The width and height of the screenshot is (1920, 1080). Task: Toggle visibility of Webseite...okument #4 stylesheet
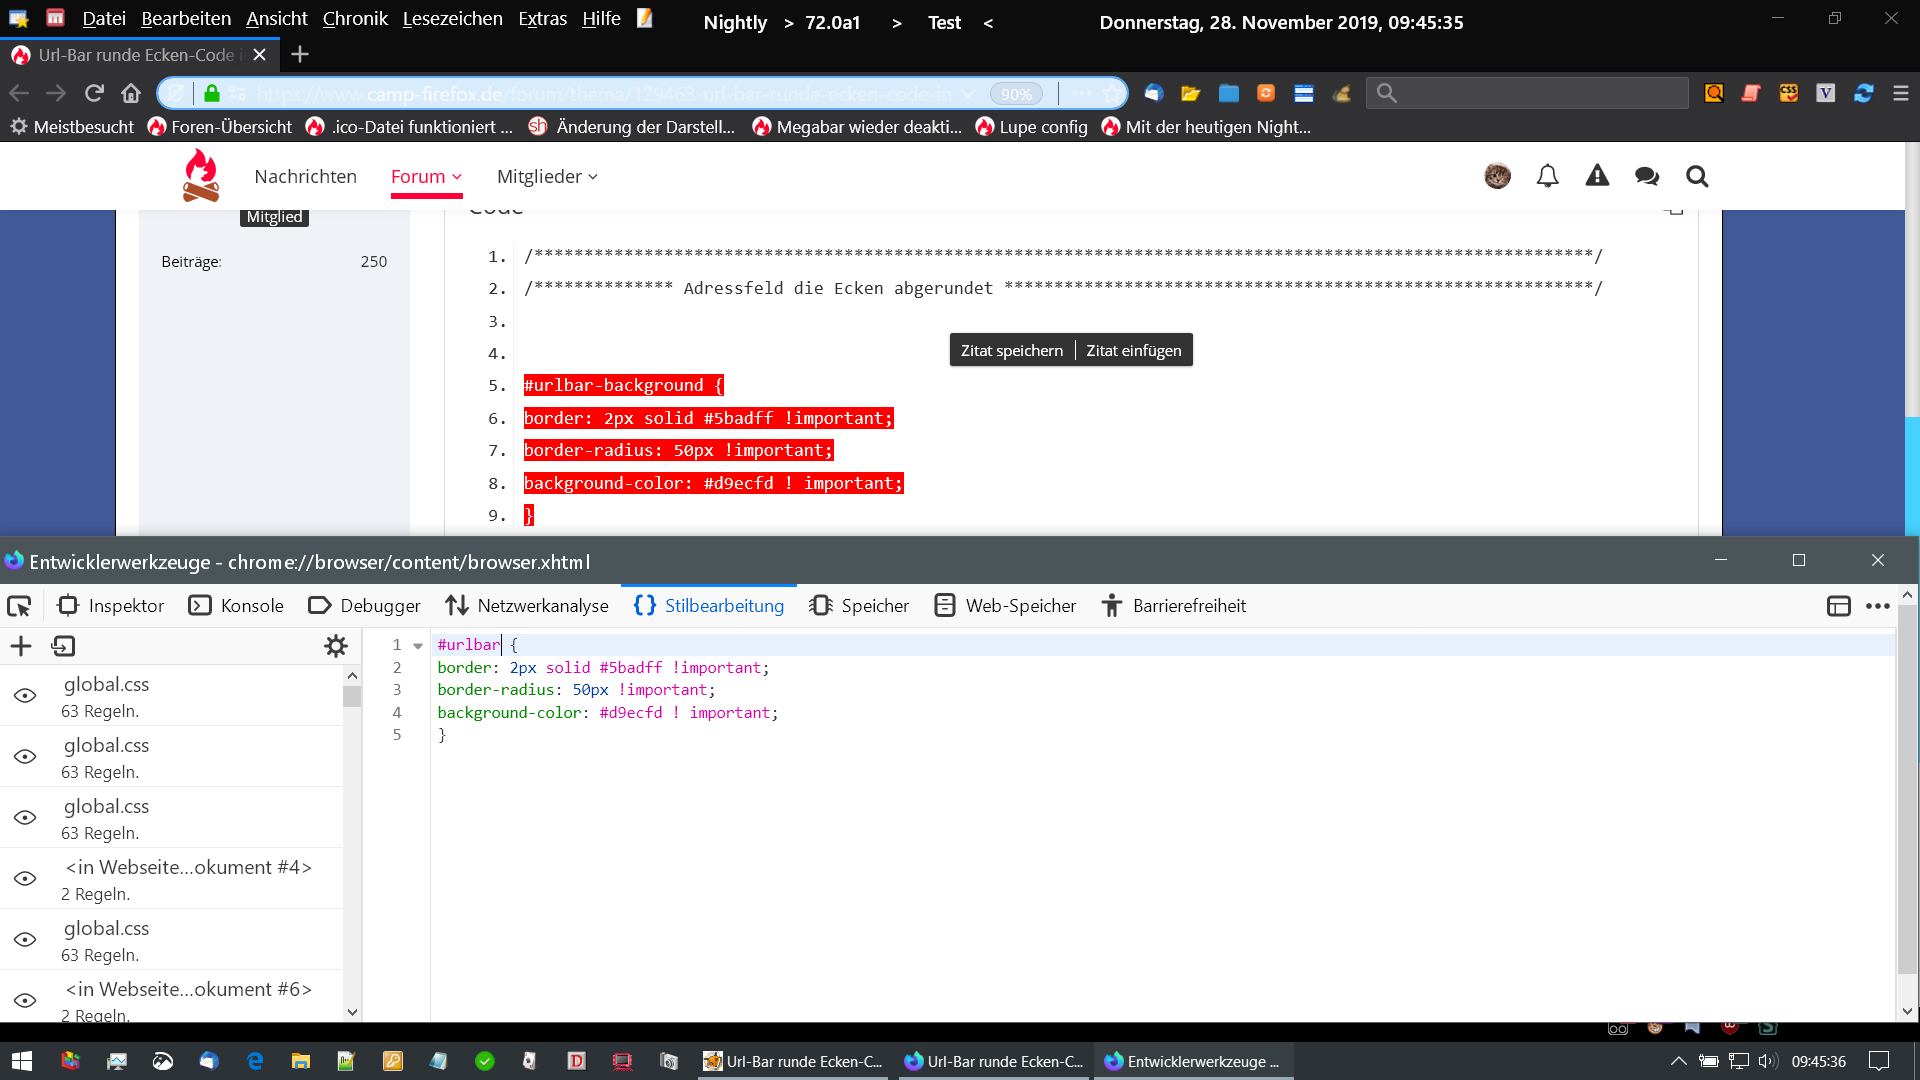tap(25, 879)
